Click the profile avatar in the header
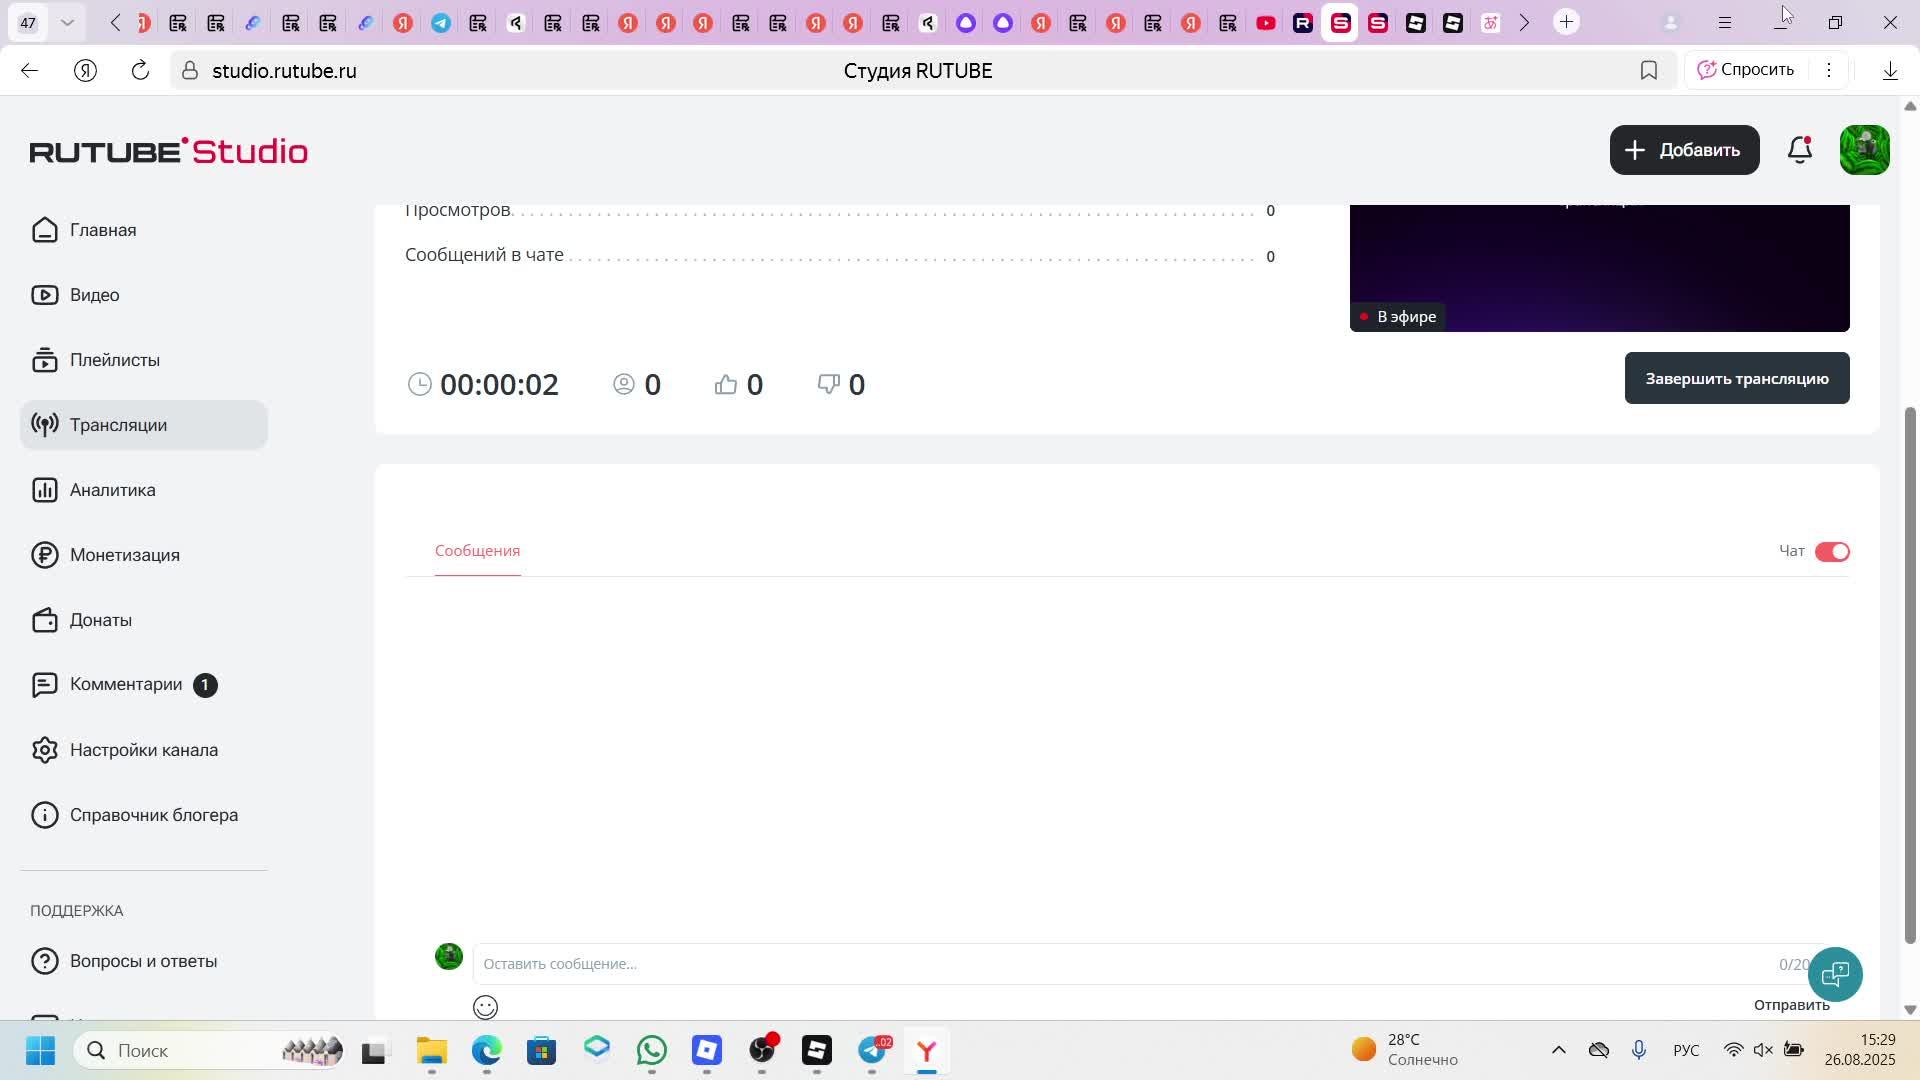1920x1080 pixels. pyautogui.click(x=1864, y=150)
